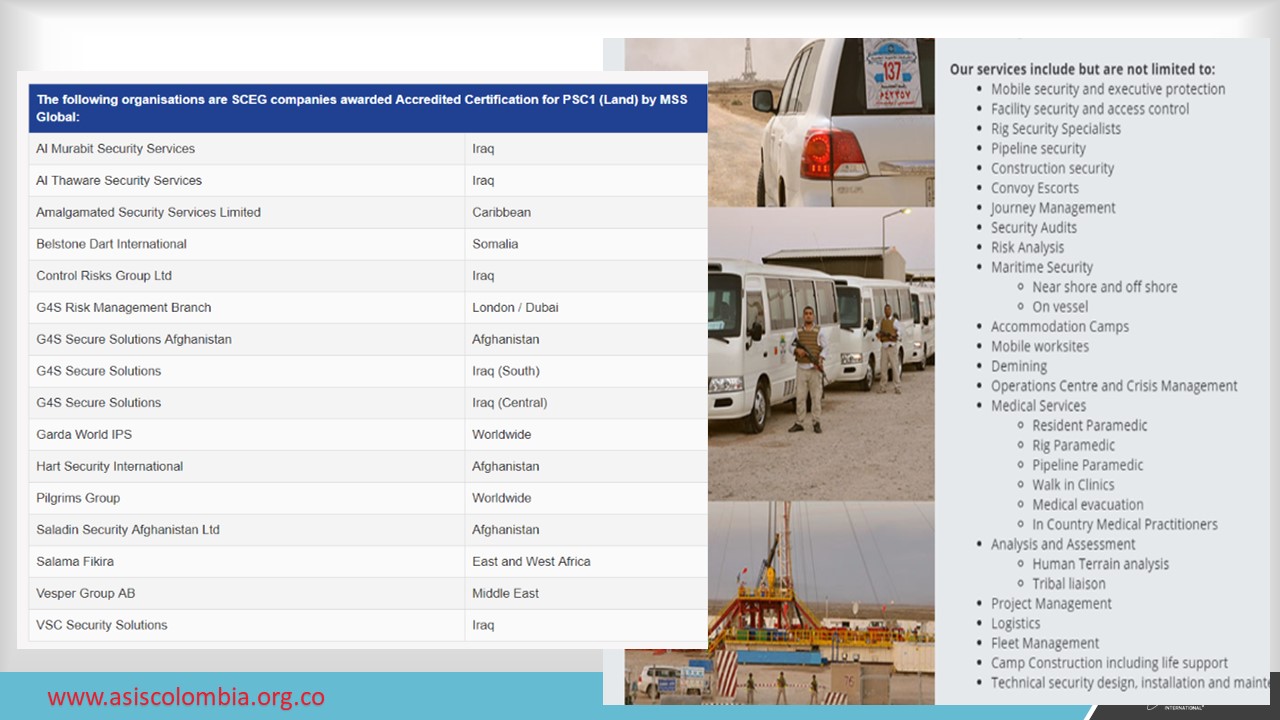The width and height of the screenshot is (1280, 720).
Task: Click 'Demining' bullet
Action: pos(1019,367)
